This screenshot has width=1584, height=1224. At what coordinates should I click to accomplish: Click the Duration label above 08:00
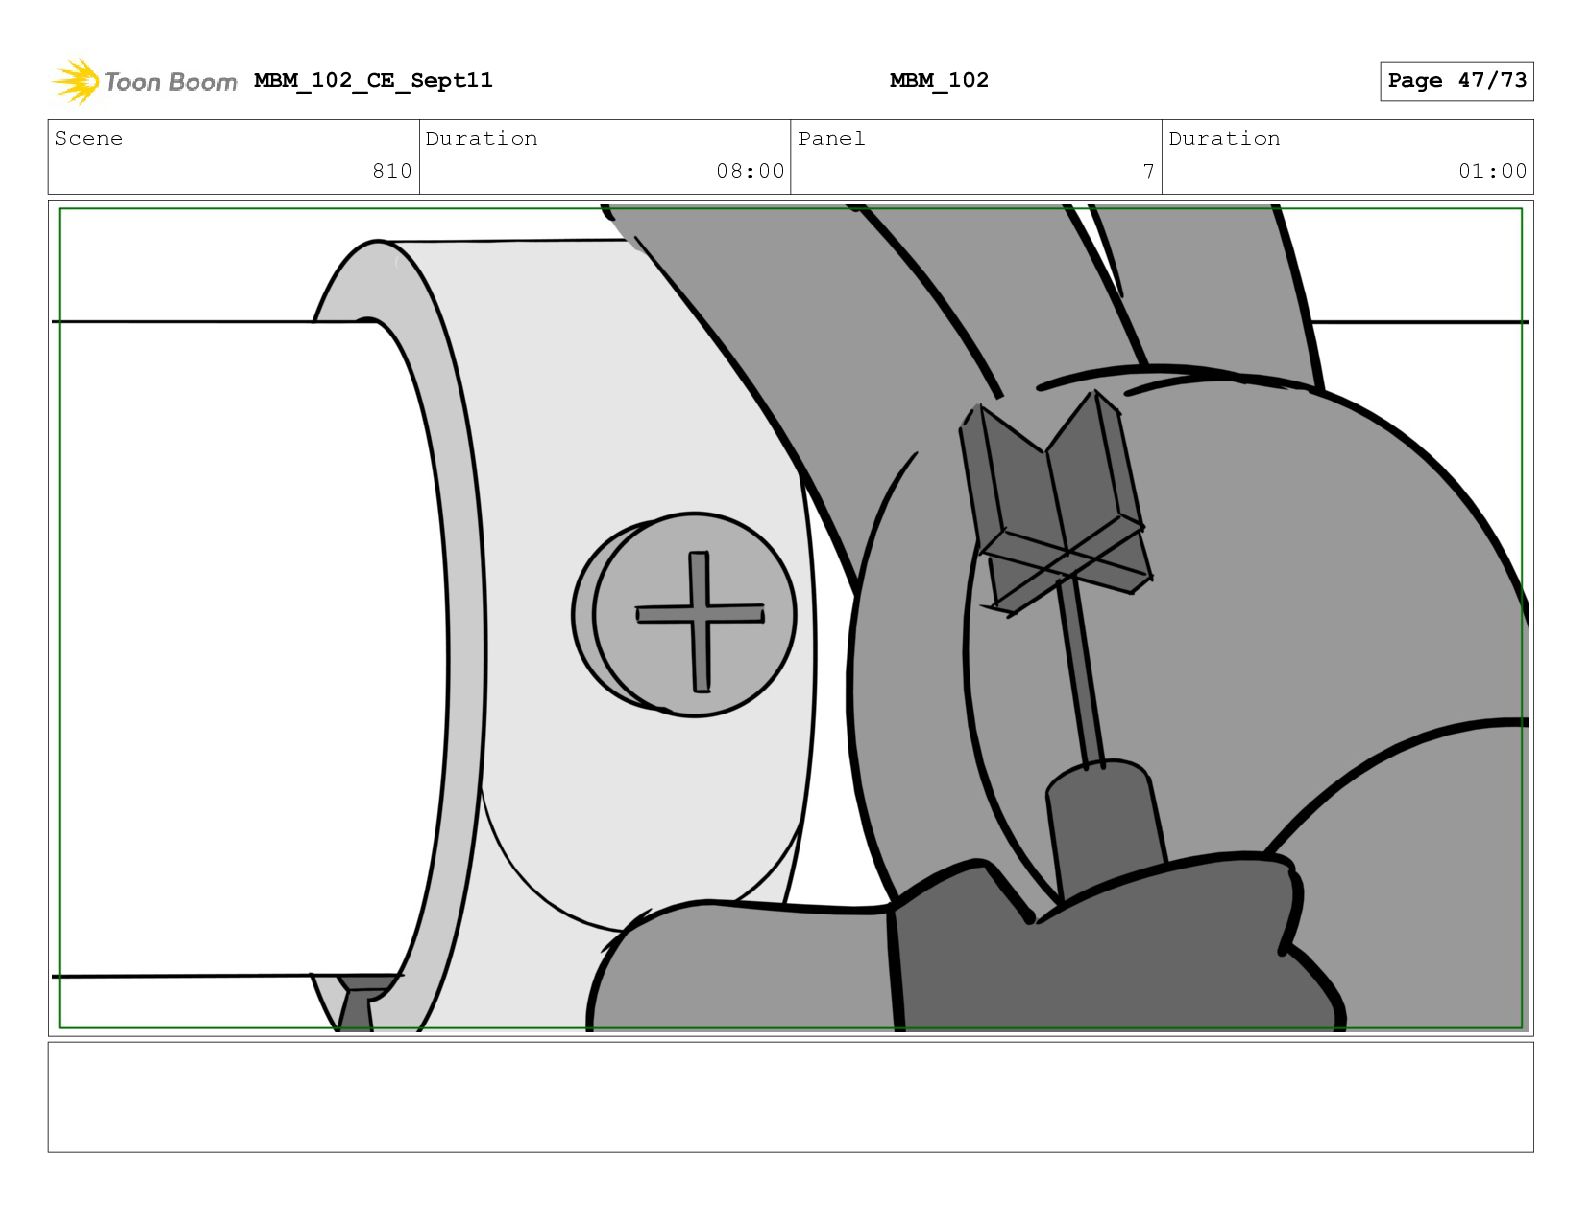[x=481, y=138]
